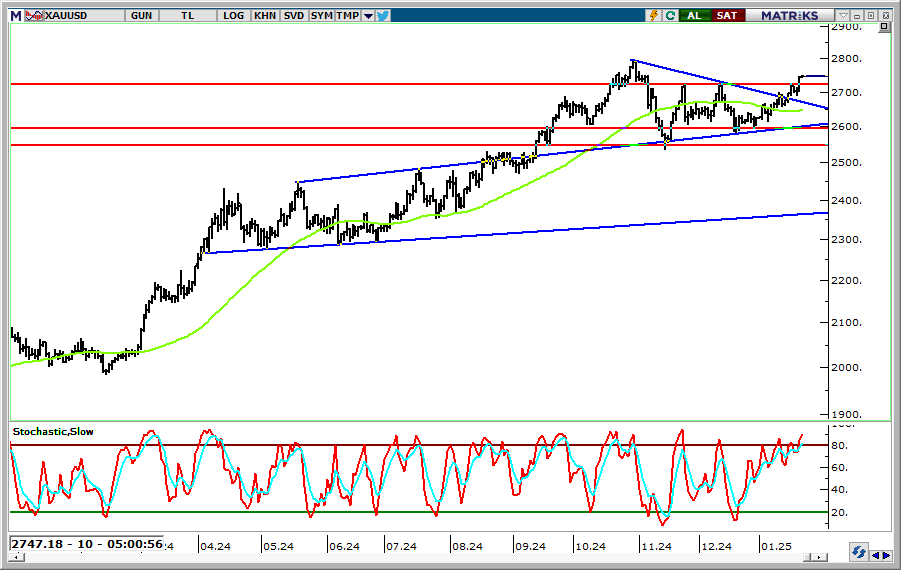Toggle the SVD chart option
This screenshot has width=901, height=570.
(293, 15)
